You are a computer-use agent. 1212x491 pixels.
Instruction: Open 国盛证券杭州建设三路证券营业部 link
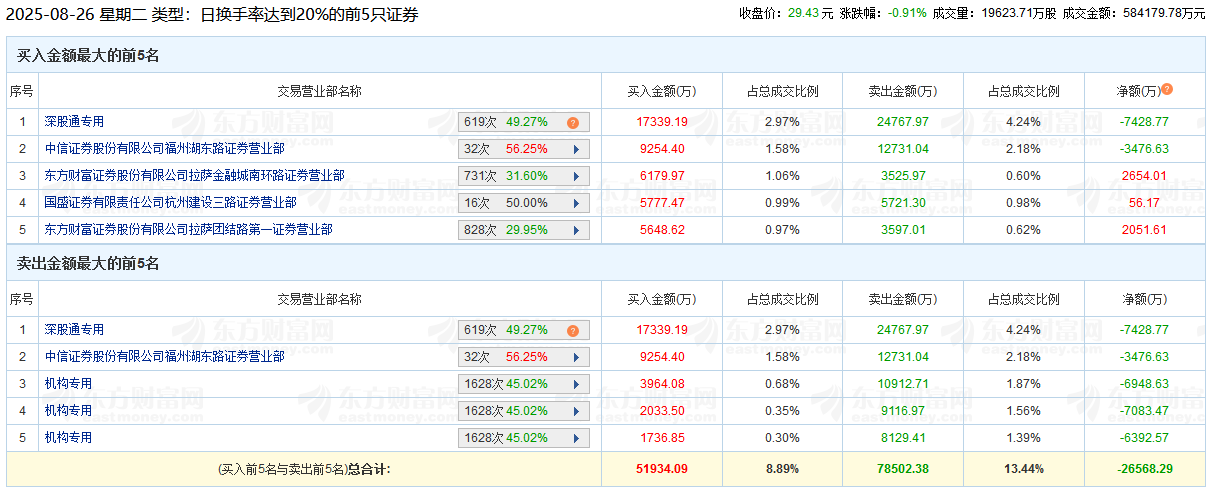170,203
